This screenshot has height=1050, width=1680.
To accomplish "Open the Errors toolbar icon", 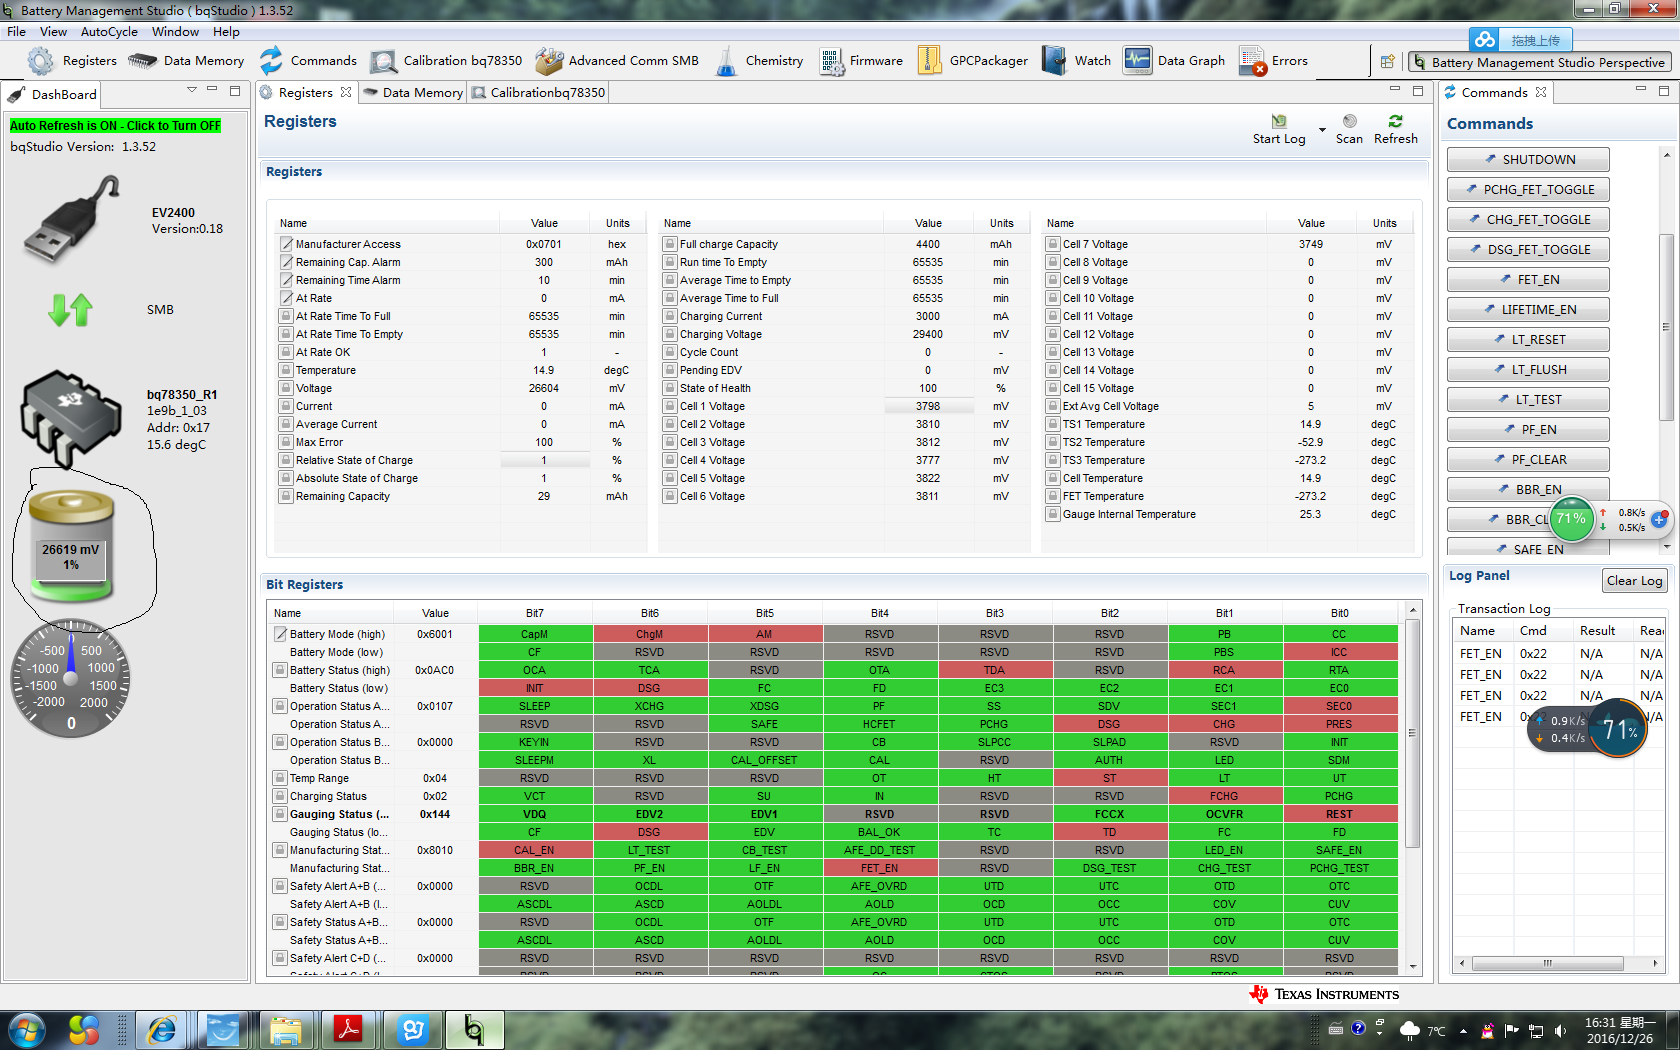I will tap(1253, 61).
